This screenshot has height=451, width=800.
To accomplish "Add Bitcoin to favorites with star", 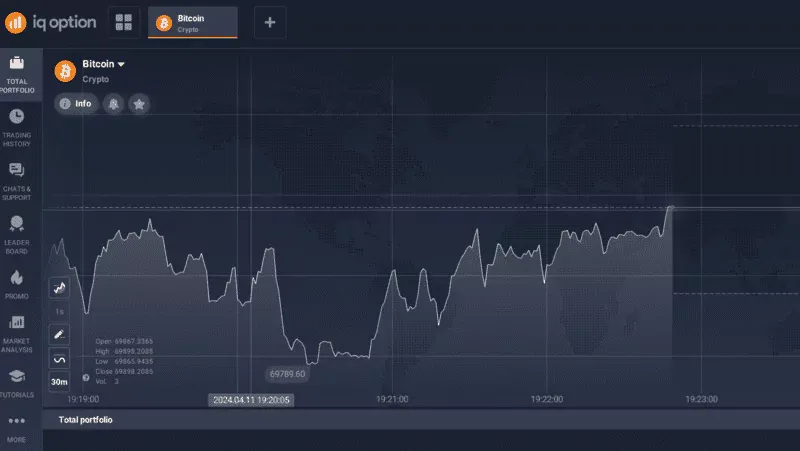I will (139, 104).
